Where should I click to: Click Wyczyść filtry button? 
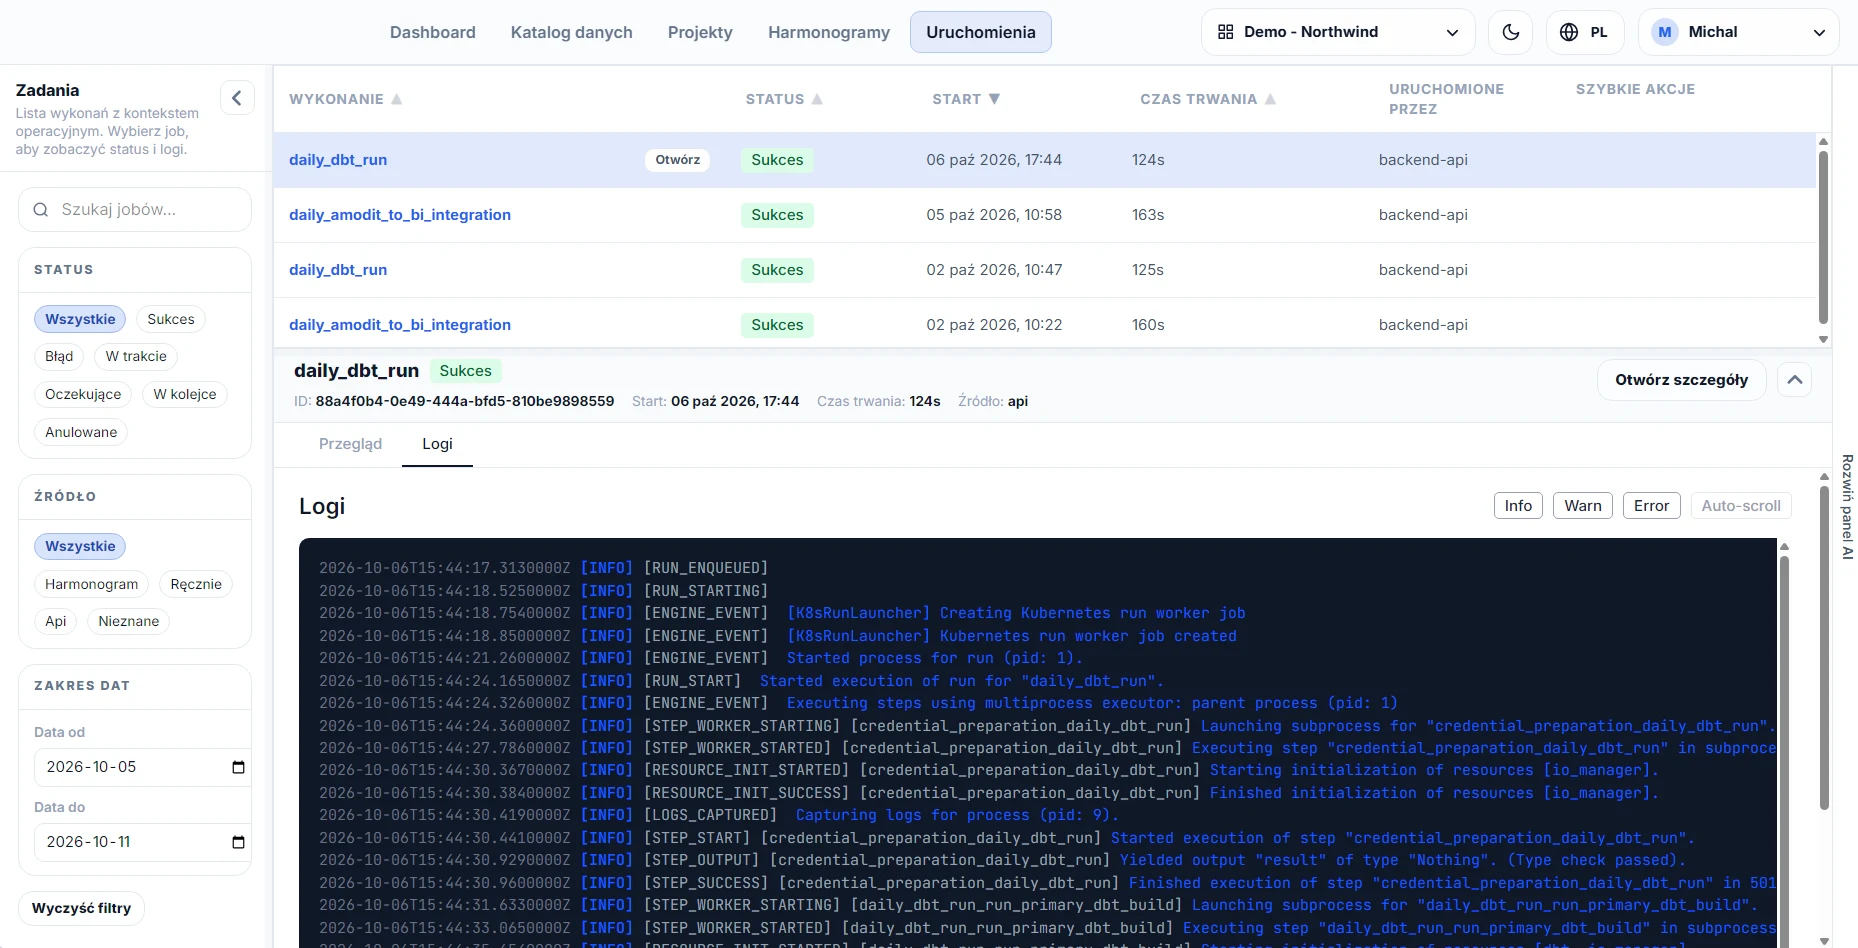(82, 908)
